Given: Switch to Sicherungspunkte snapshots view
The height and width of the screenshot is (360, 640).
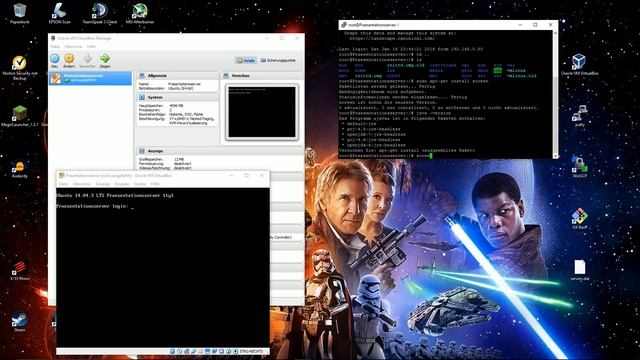Looking at the screenshot, I should (278, 60).
